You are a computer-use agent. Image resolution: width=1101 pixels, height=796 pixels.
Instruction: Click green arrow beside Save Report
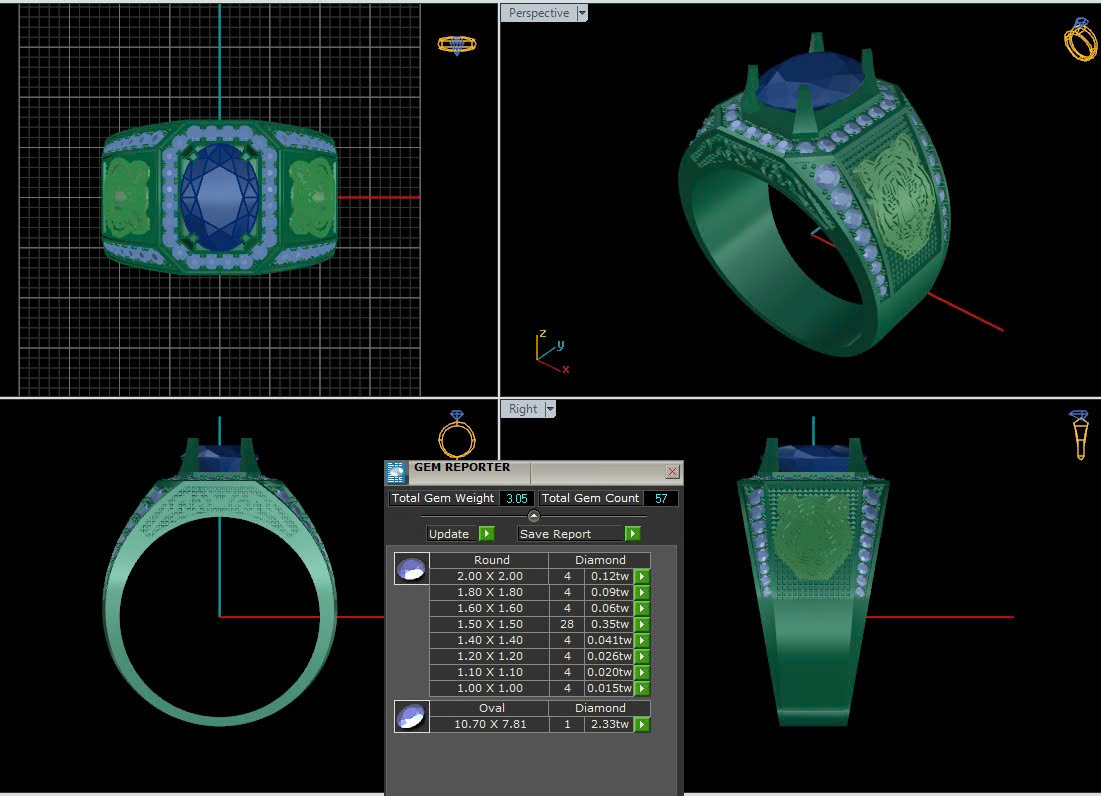[632, 534]
